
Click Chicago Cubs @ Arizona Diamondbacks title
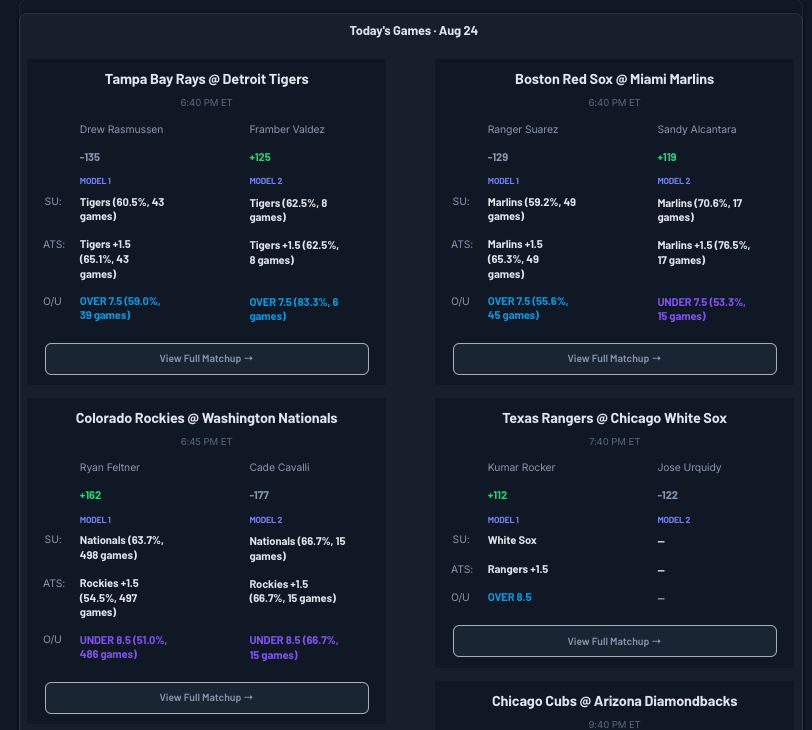(x=614, y=701)
